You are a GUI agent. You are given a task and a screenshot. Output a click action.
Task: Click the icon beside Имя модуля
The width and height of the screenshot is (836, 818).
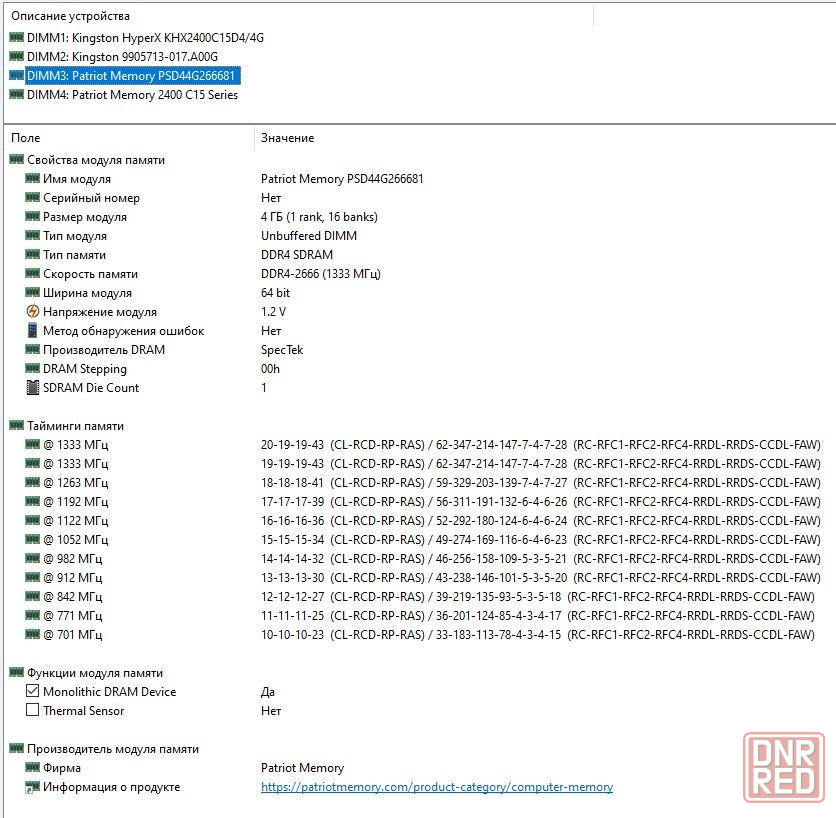33,179
